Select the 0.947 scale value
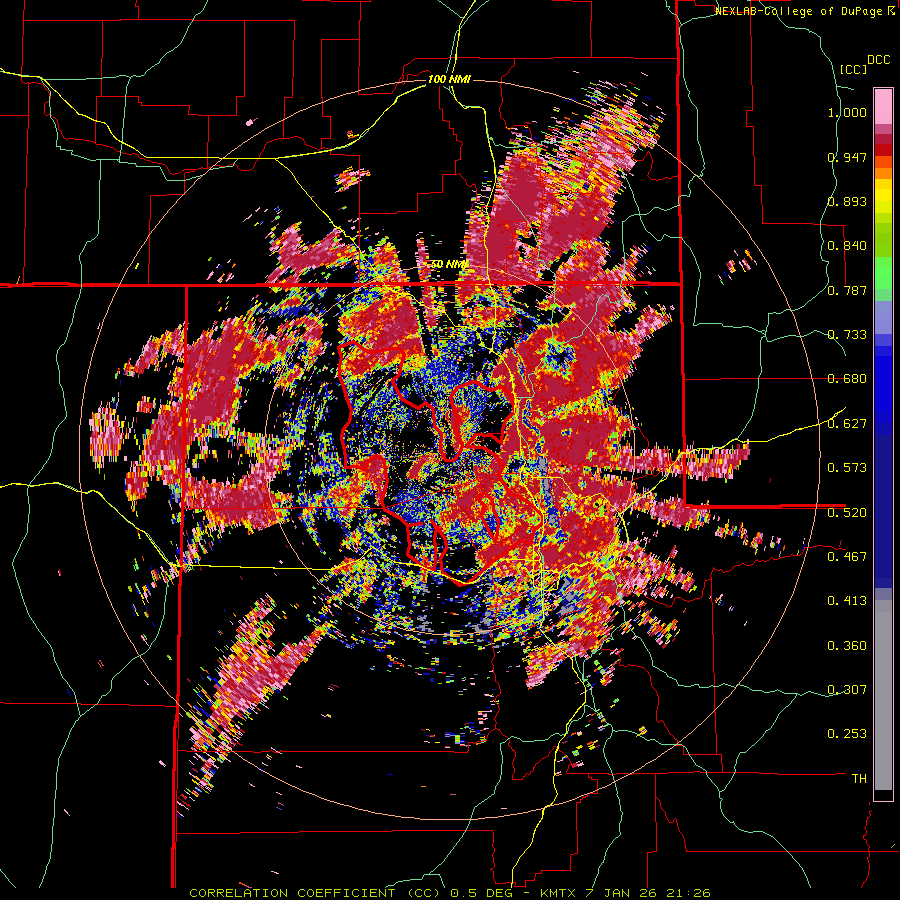This screenshot has height=900, width=900. click(x=847, y=157)
